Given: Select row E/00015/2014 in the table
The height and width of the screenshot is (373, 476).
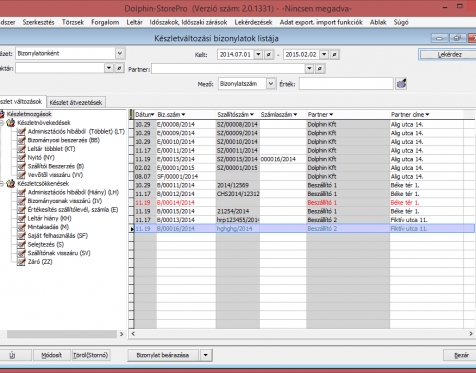Looking at the screenshot, I should [304, 159].
